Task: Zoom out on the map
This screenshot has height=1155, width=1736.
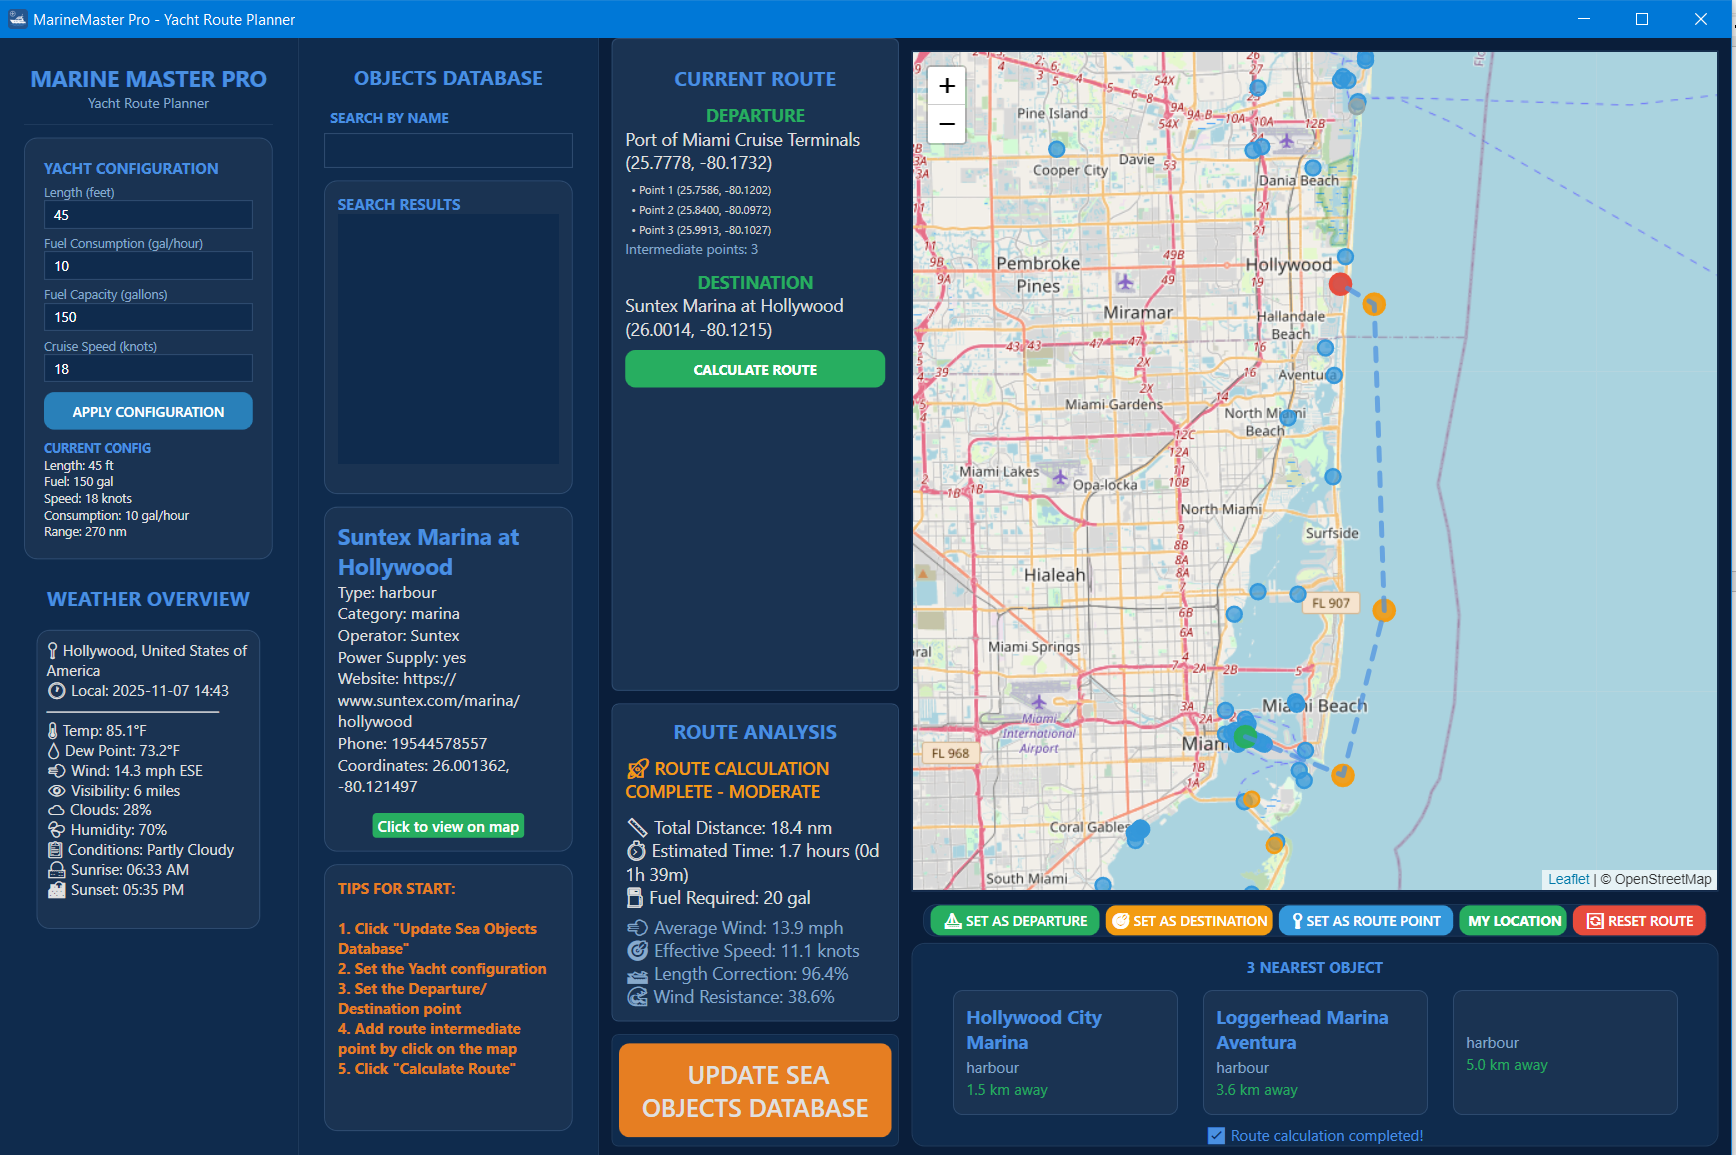Action: coord(946,124)
